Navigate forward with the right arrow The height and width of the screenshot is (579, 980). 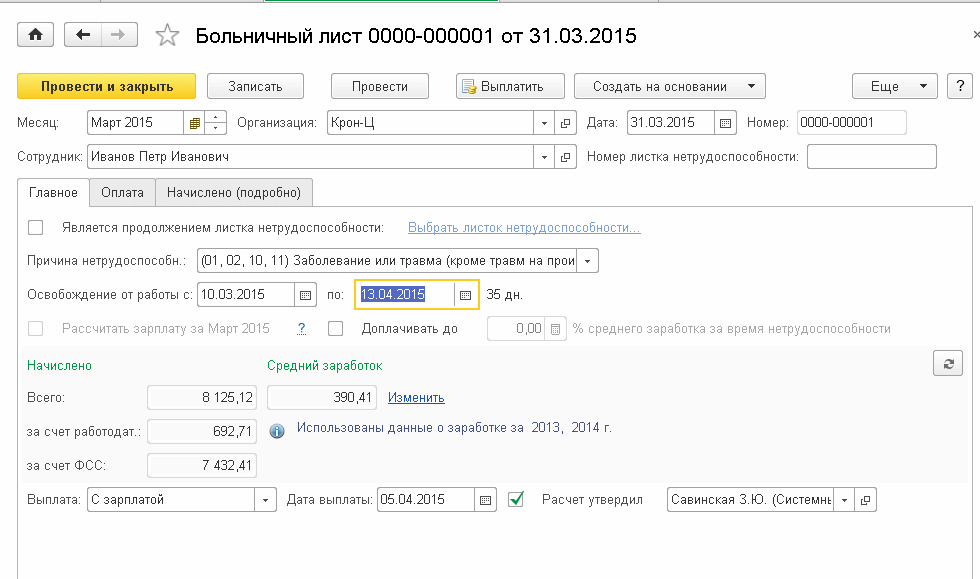[118, 35]
